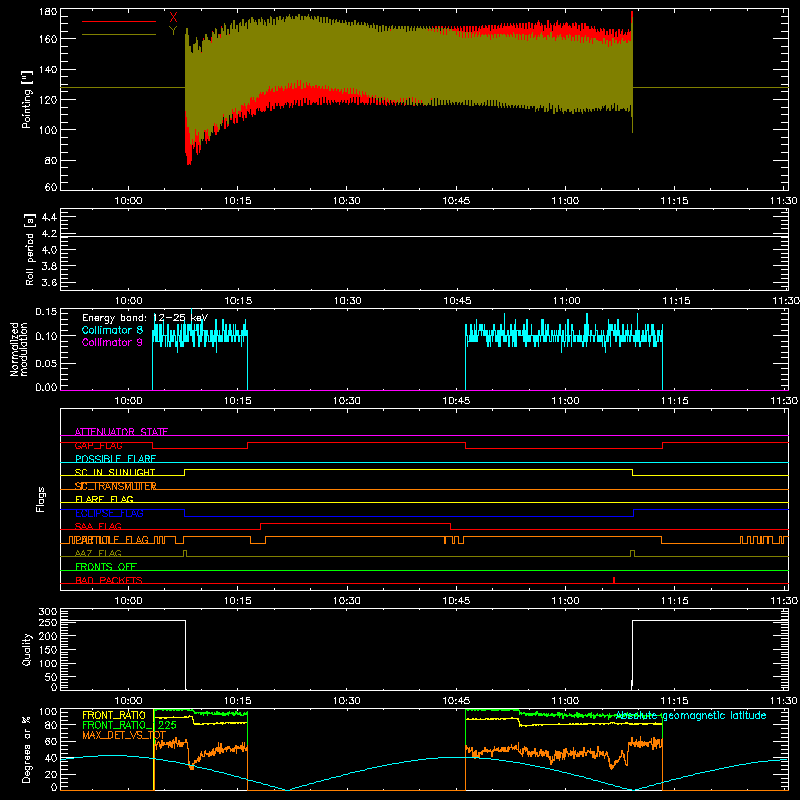Click 11:15 time label under Quality plot
The height and width of the screenshot is (800, 800).
pos(674,701)
